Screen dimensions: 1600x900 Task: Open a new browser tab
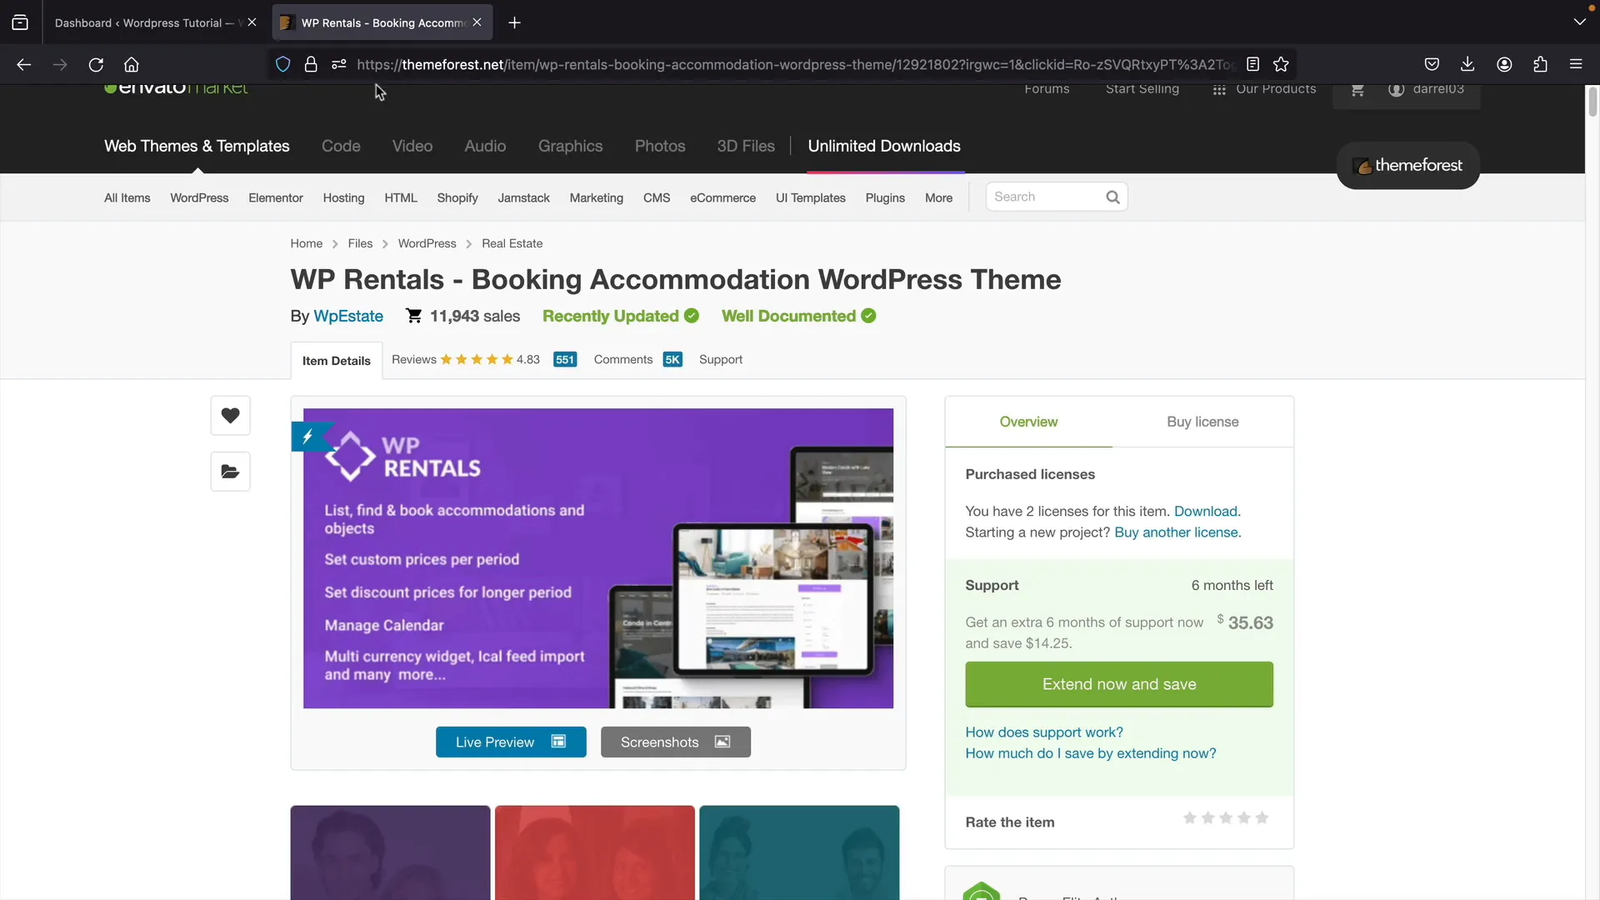pos(514,22)
